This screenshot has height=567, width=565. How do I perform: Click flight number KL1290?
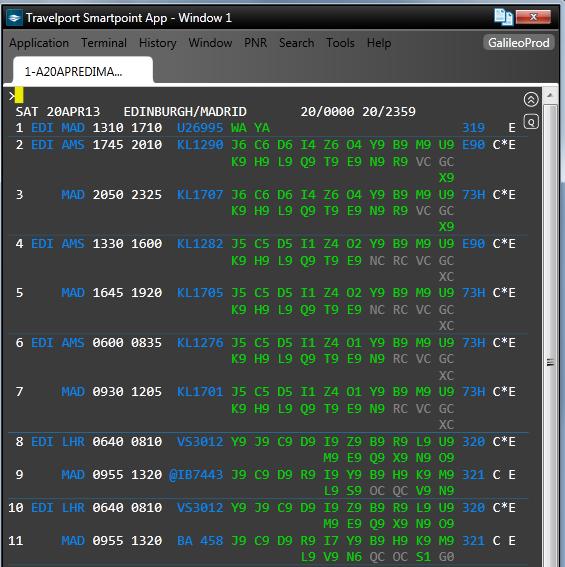[x=200, y=145]
